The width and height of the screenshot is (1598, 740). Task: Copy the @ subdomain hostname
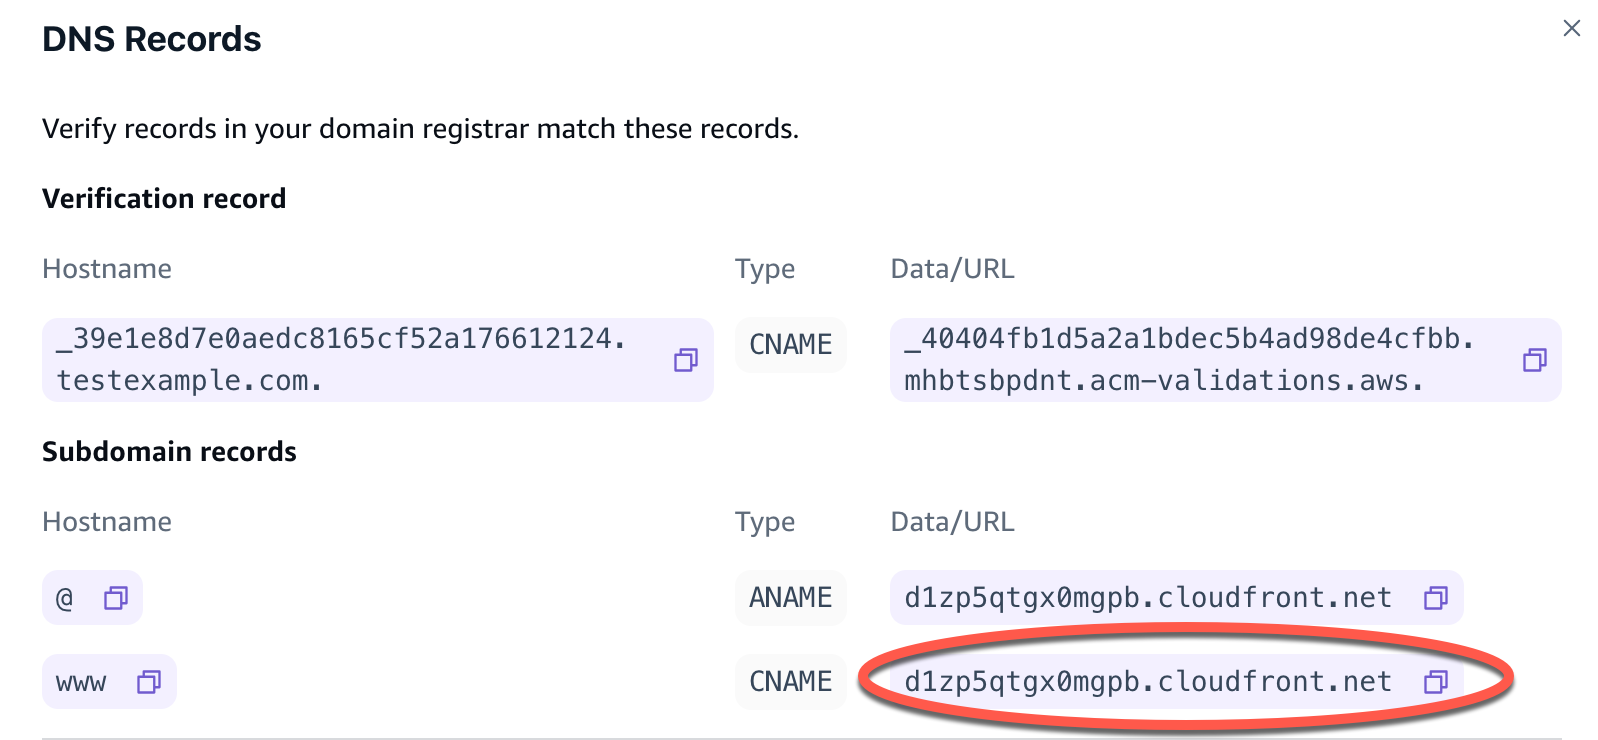pyautogui.click(x=117, y=597)
